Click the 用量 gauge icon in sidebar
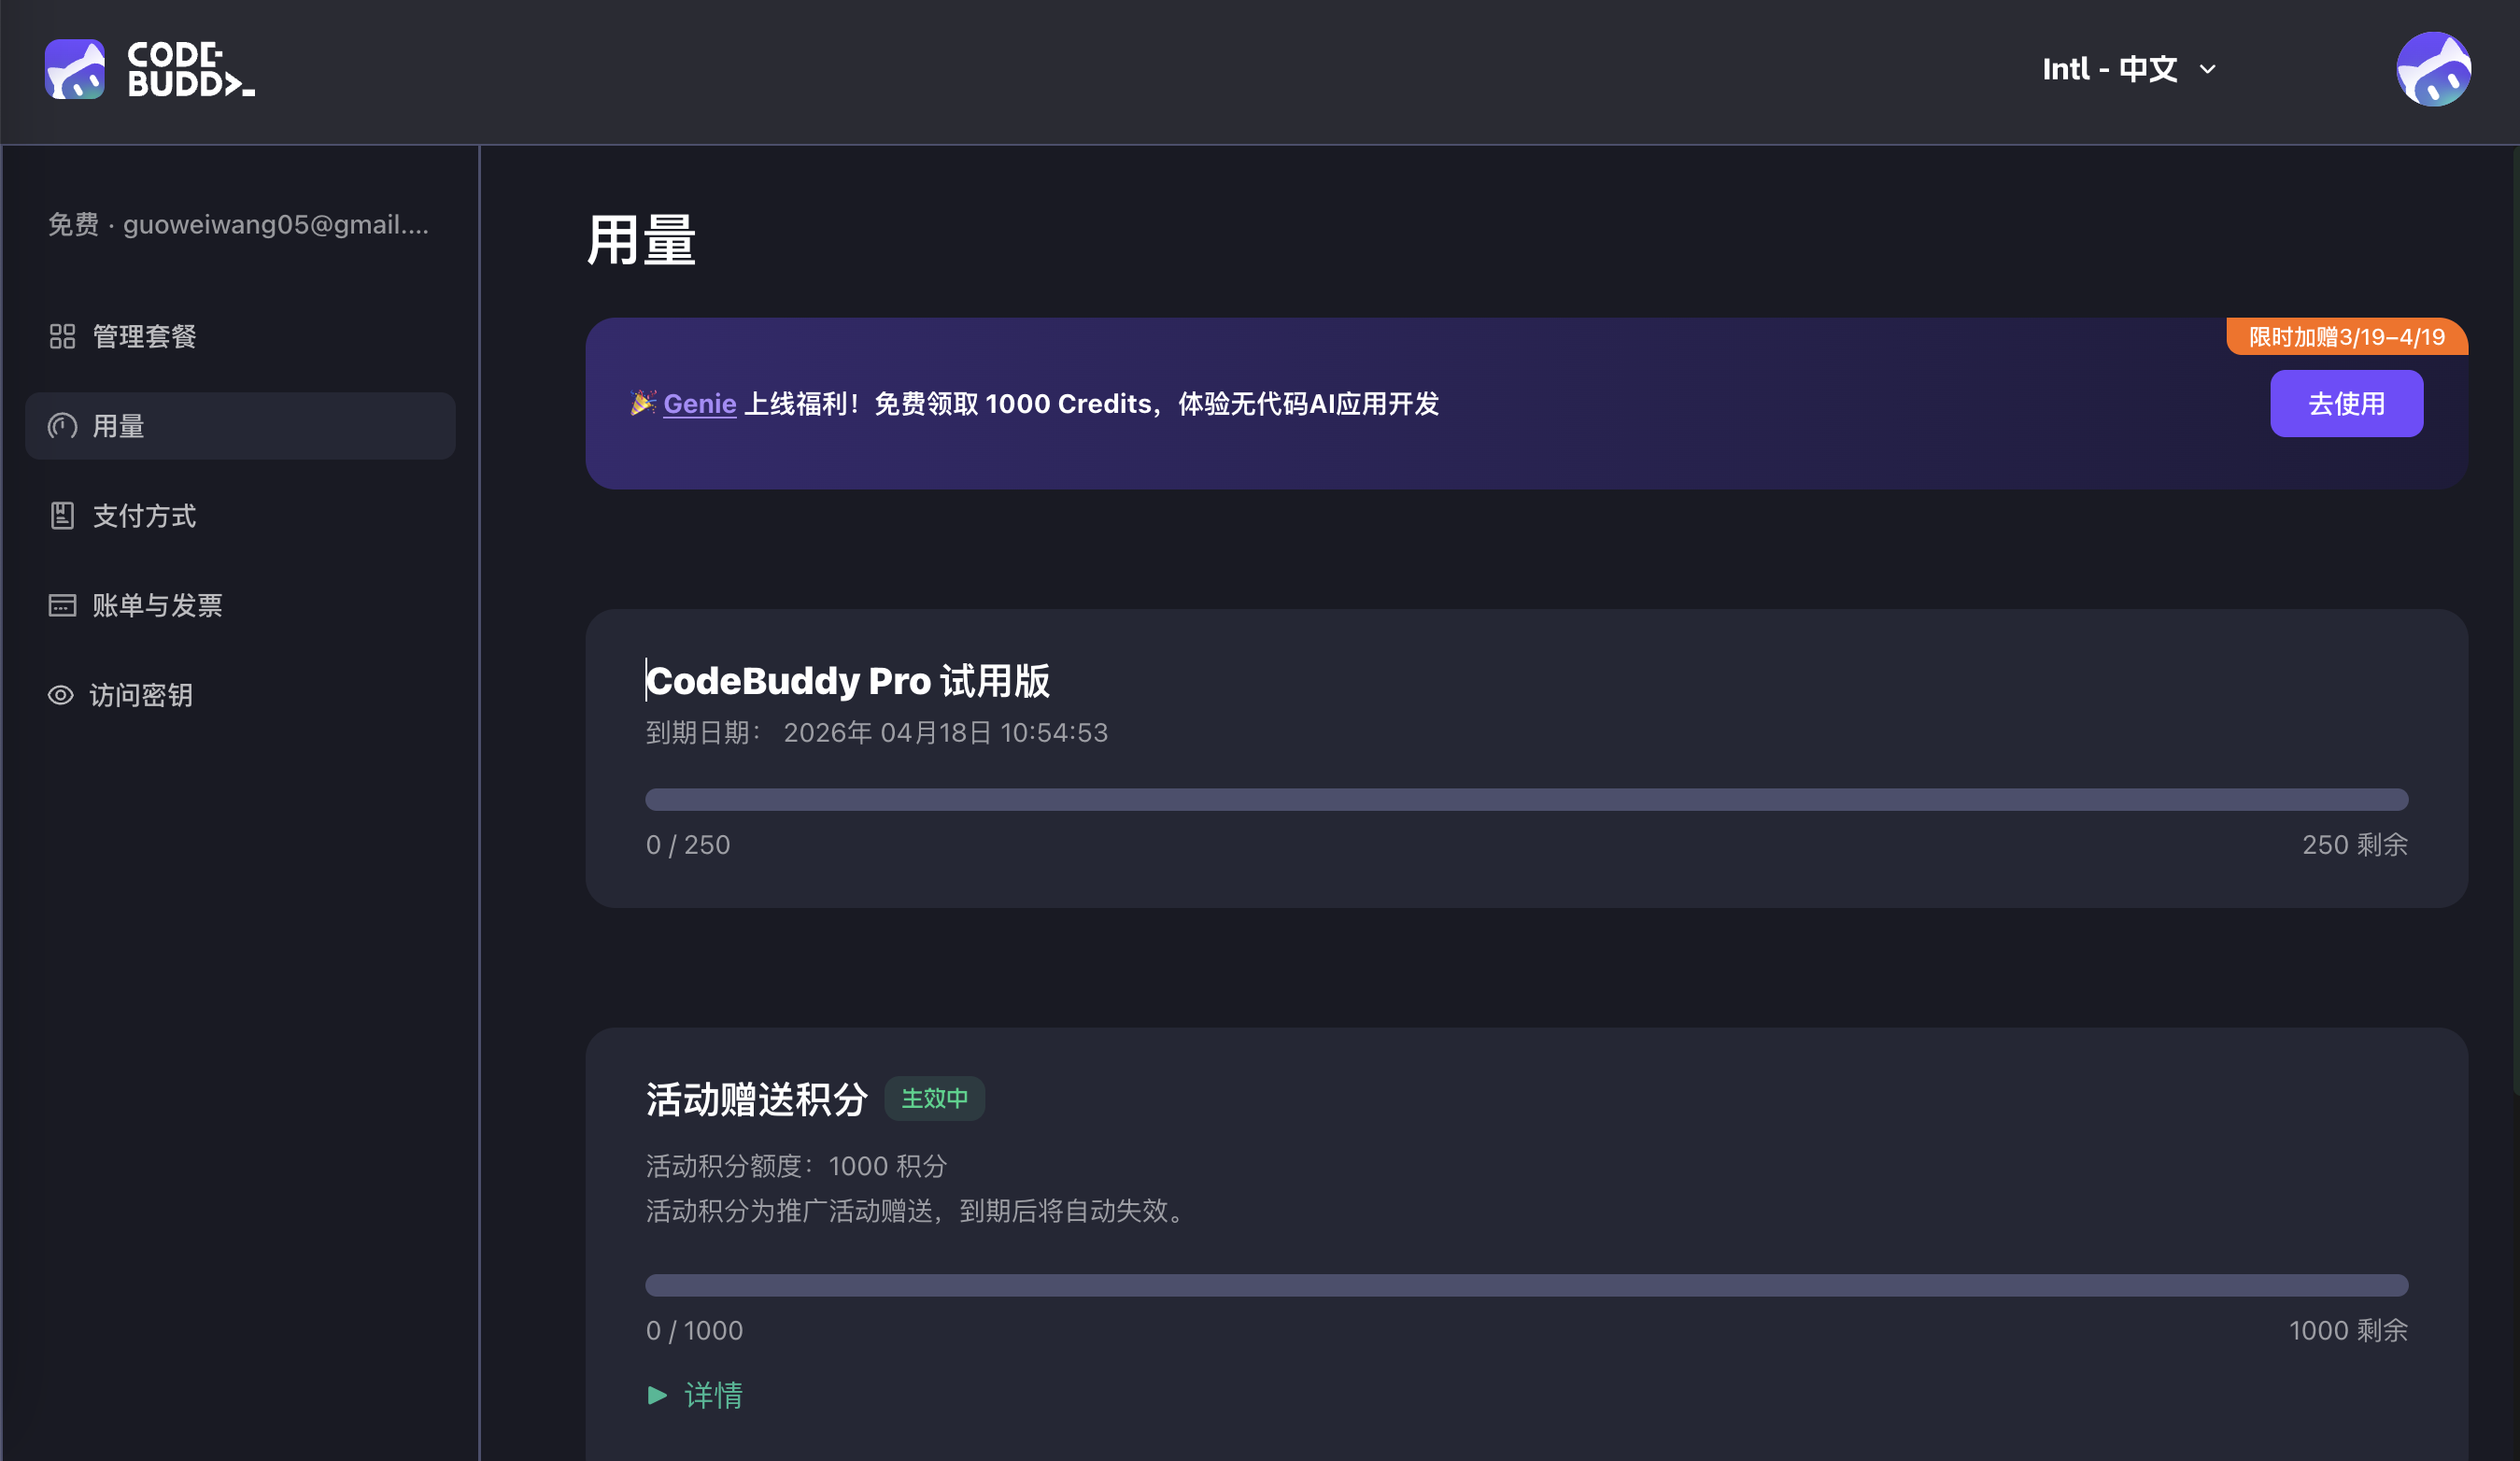The width and height of the screenshot is (2520, 1461). 61,425
